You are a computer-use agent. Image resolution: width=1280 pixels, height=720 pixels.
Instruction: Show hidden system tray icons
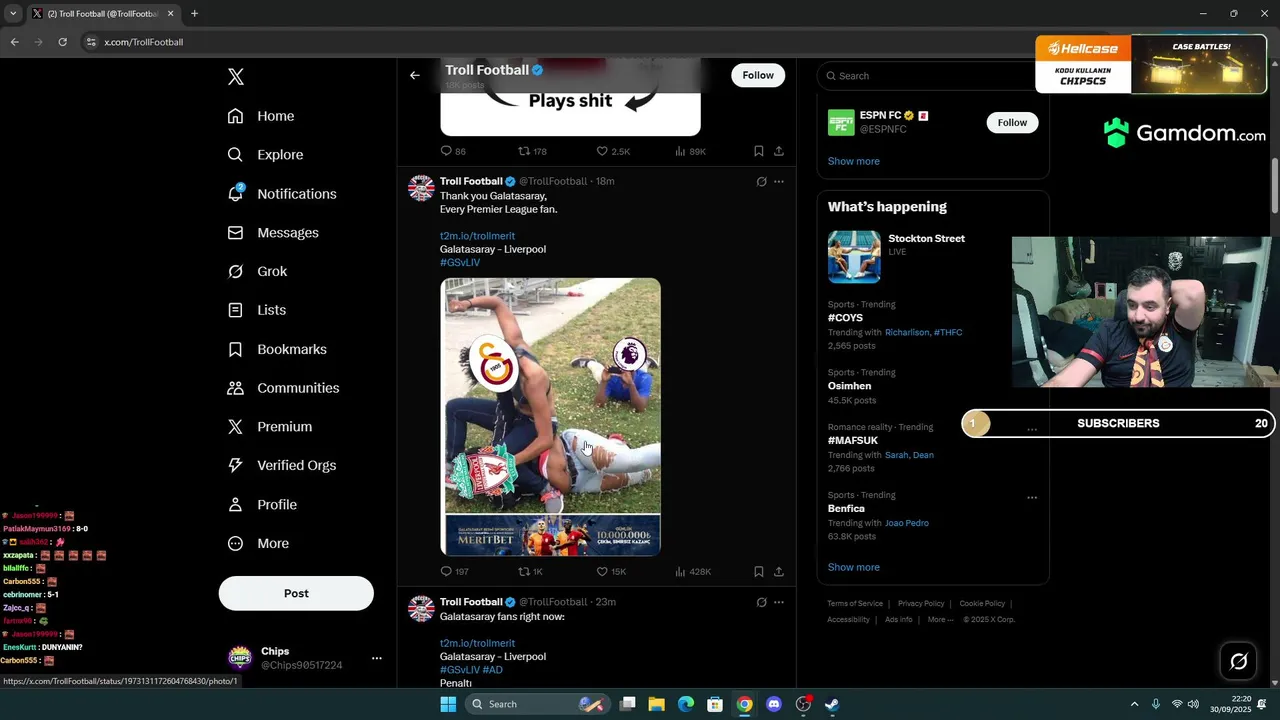tap(1134, 704)
